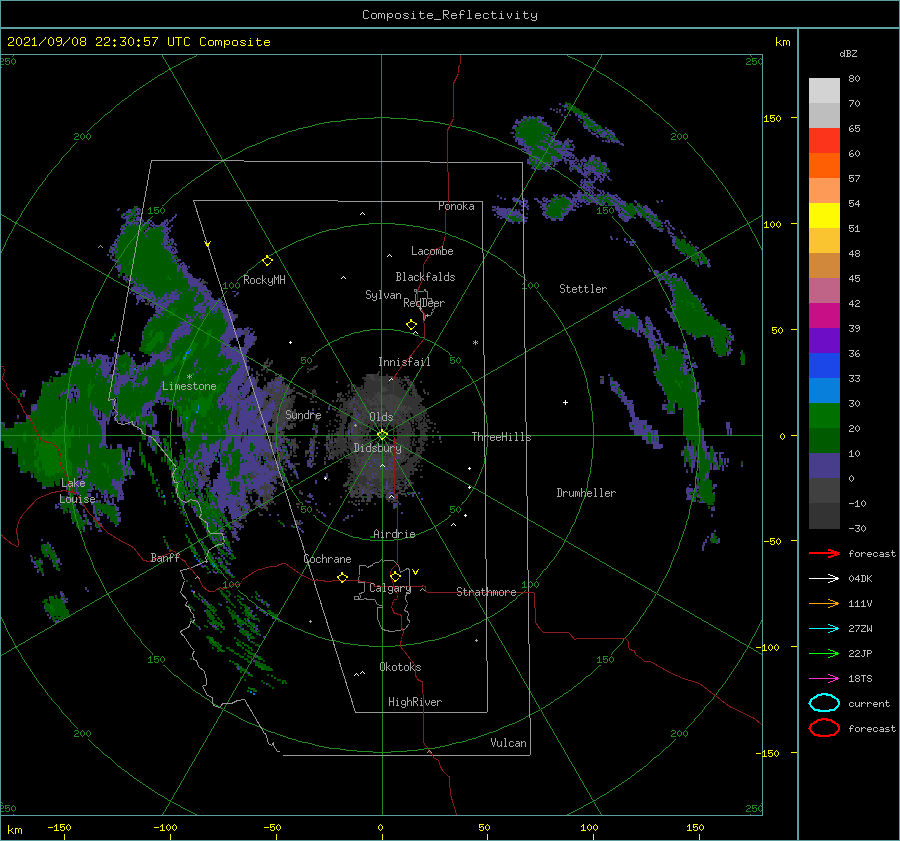
Task: Click the yellow diamond marker below Cochrane
Action: click(343, 577)
